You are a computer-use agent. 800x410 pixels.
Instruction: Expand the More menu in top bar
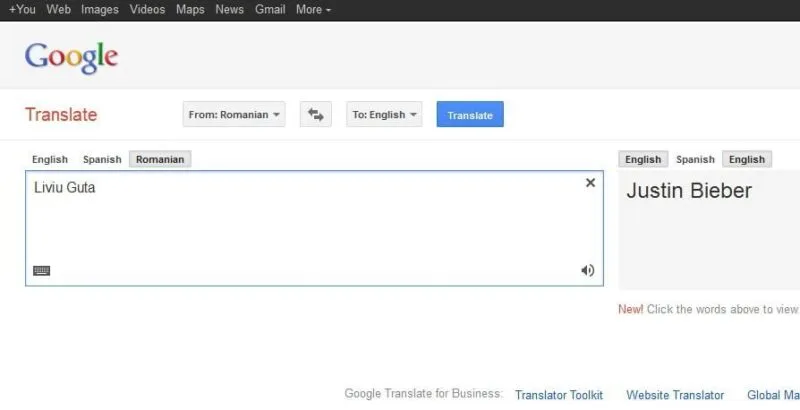(313, 9)
